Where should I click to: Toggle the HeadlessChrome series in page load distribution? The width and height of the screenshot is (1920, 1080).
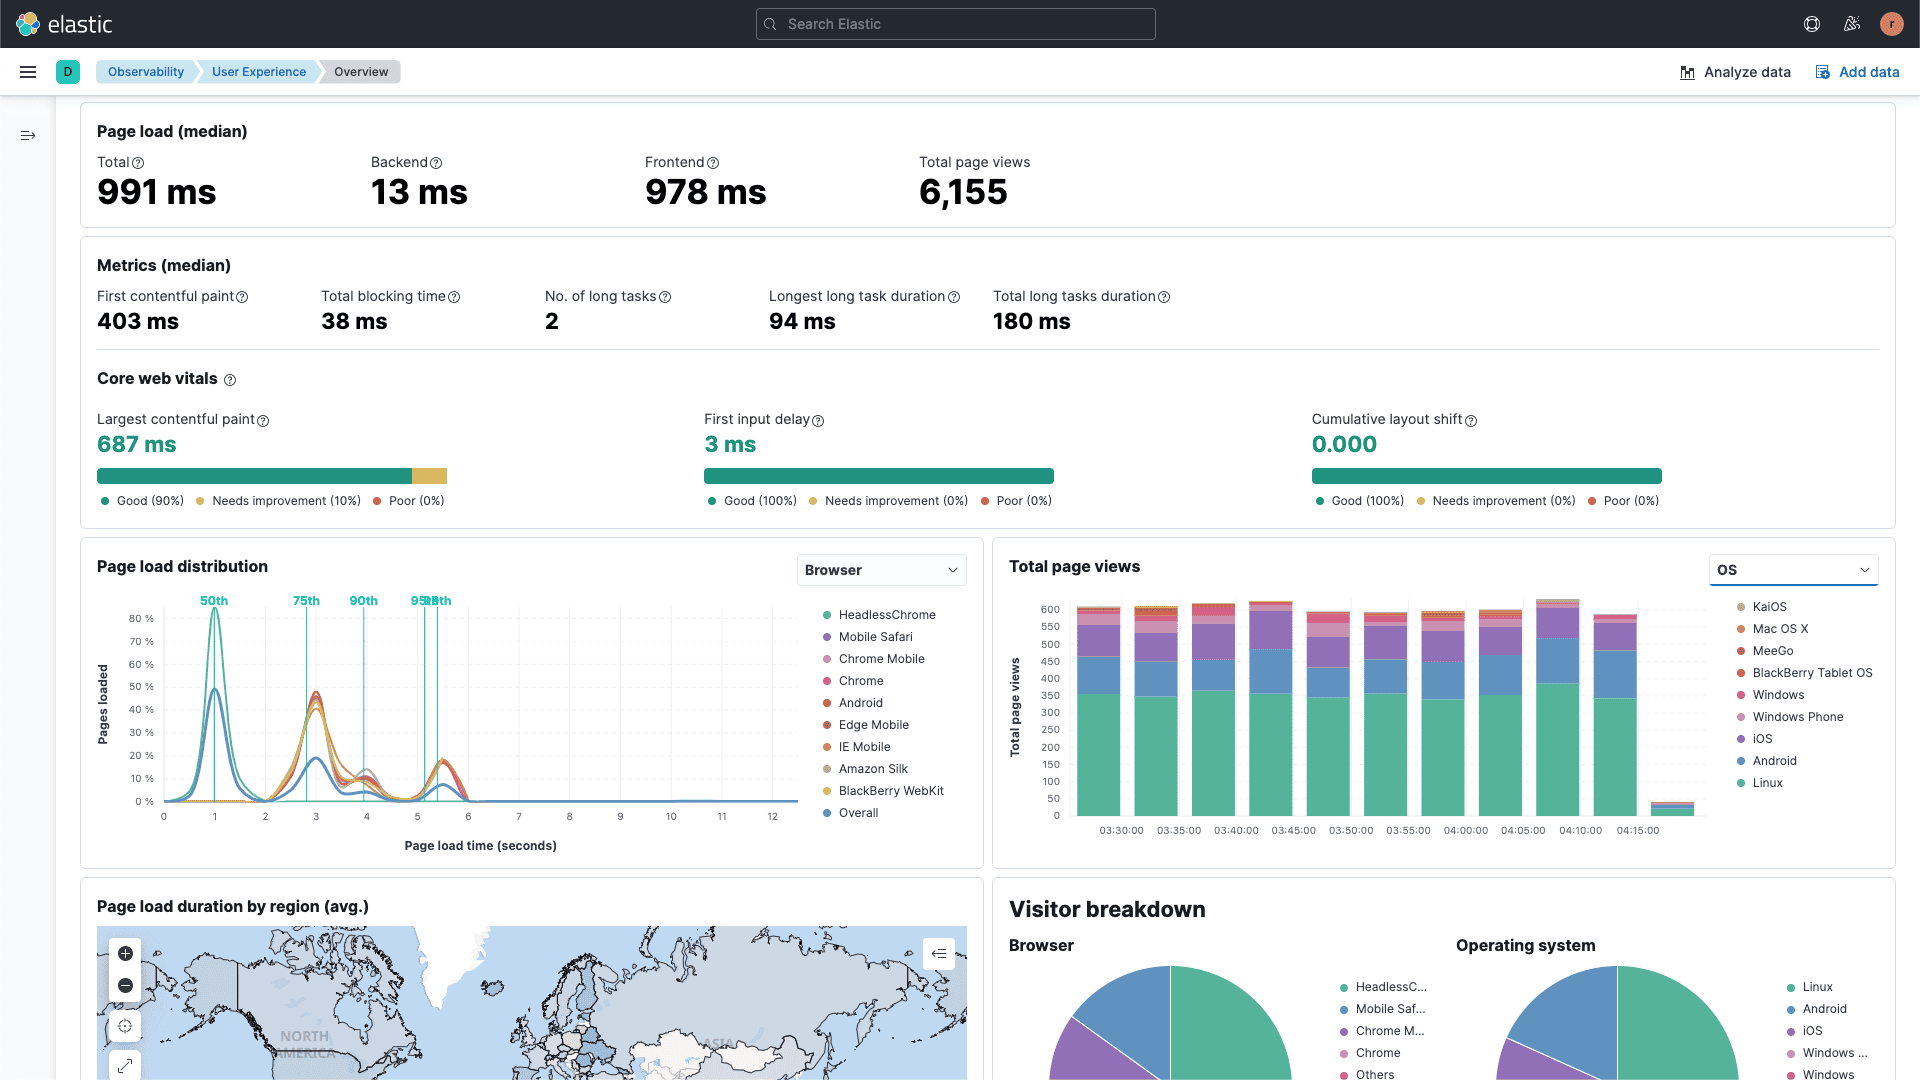(886, 614)
